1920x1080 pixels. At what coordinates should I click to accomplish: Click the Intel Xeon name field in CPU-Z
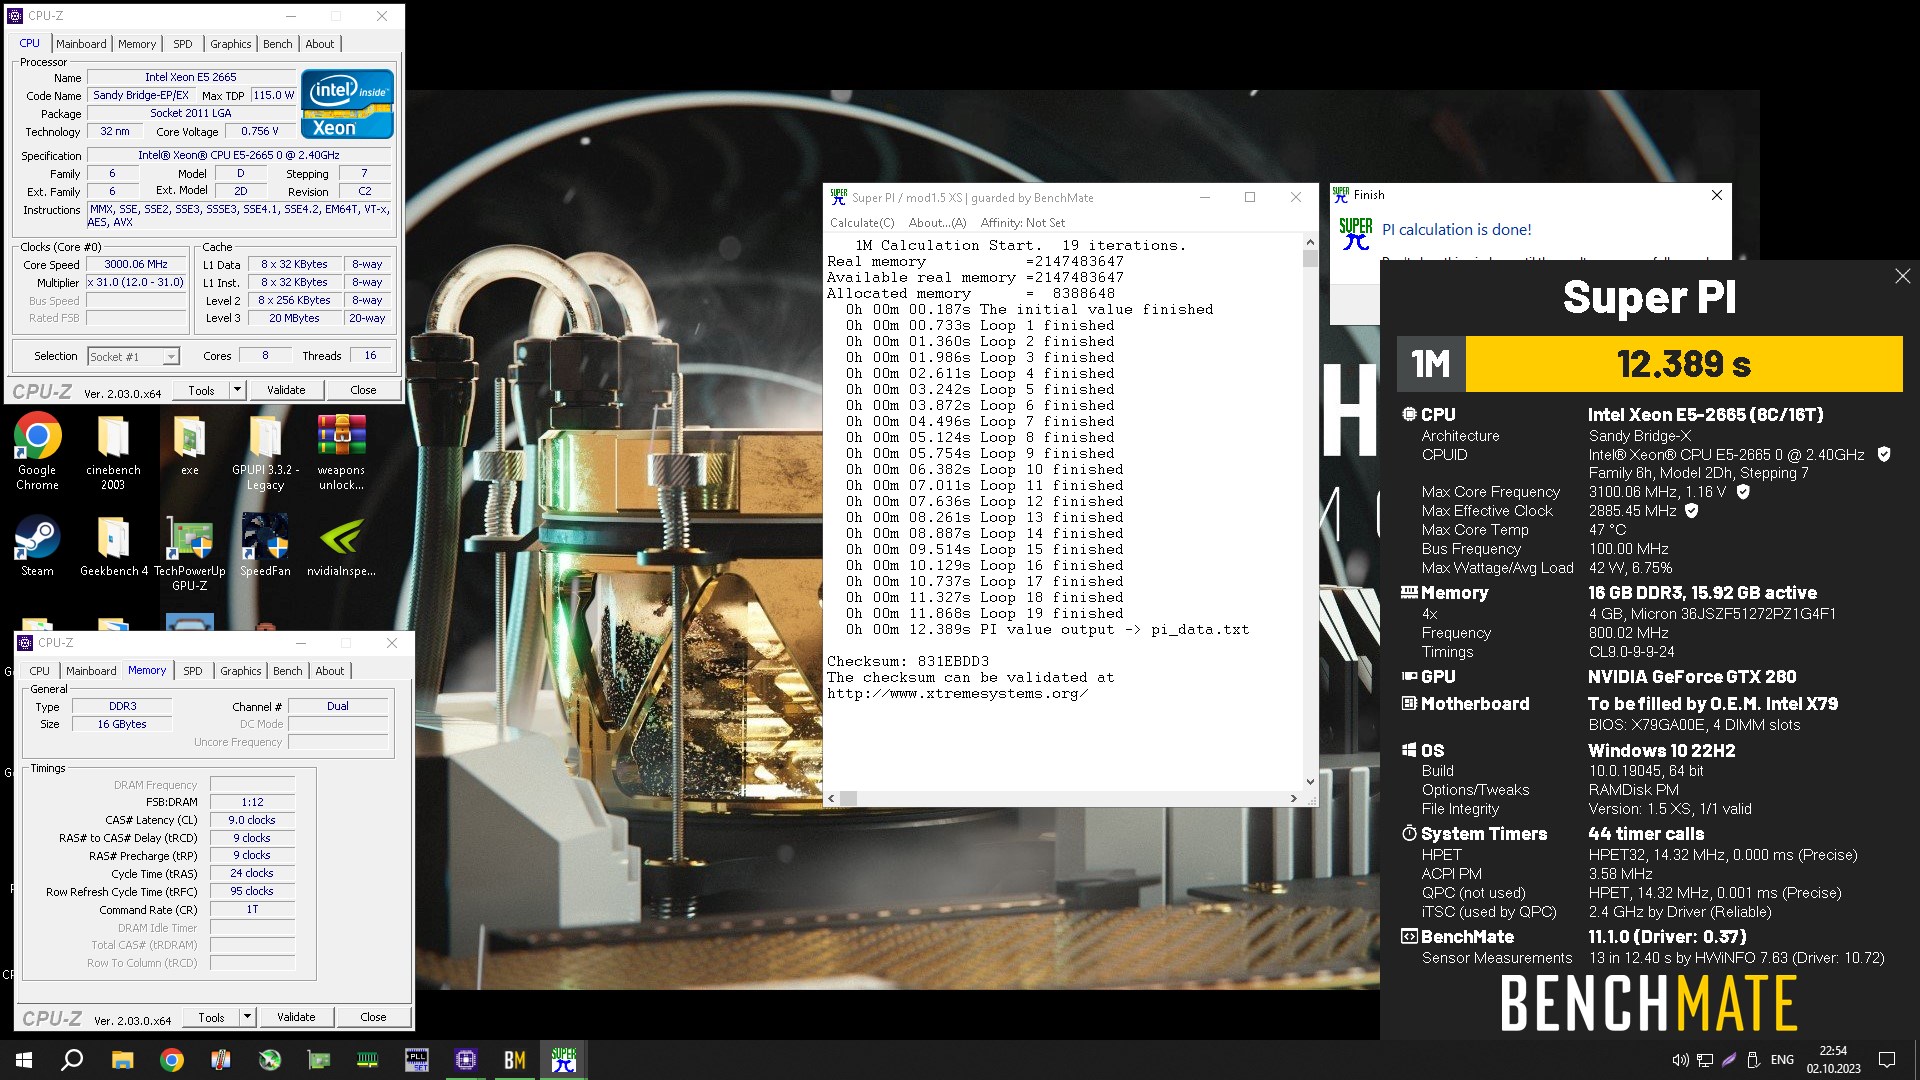191,77
